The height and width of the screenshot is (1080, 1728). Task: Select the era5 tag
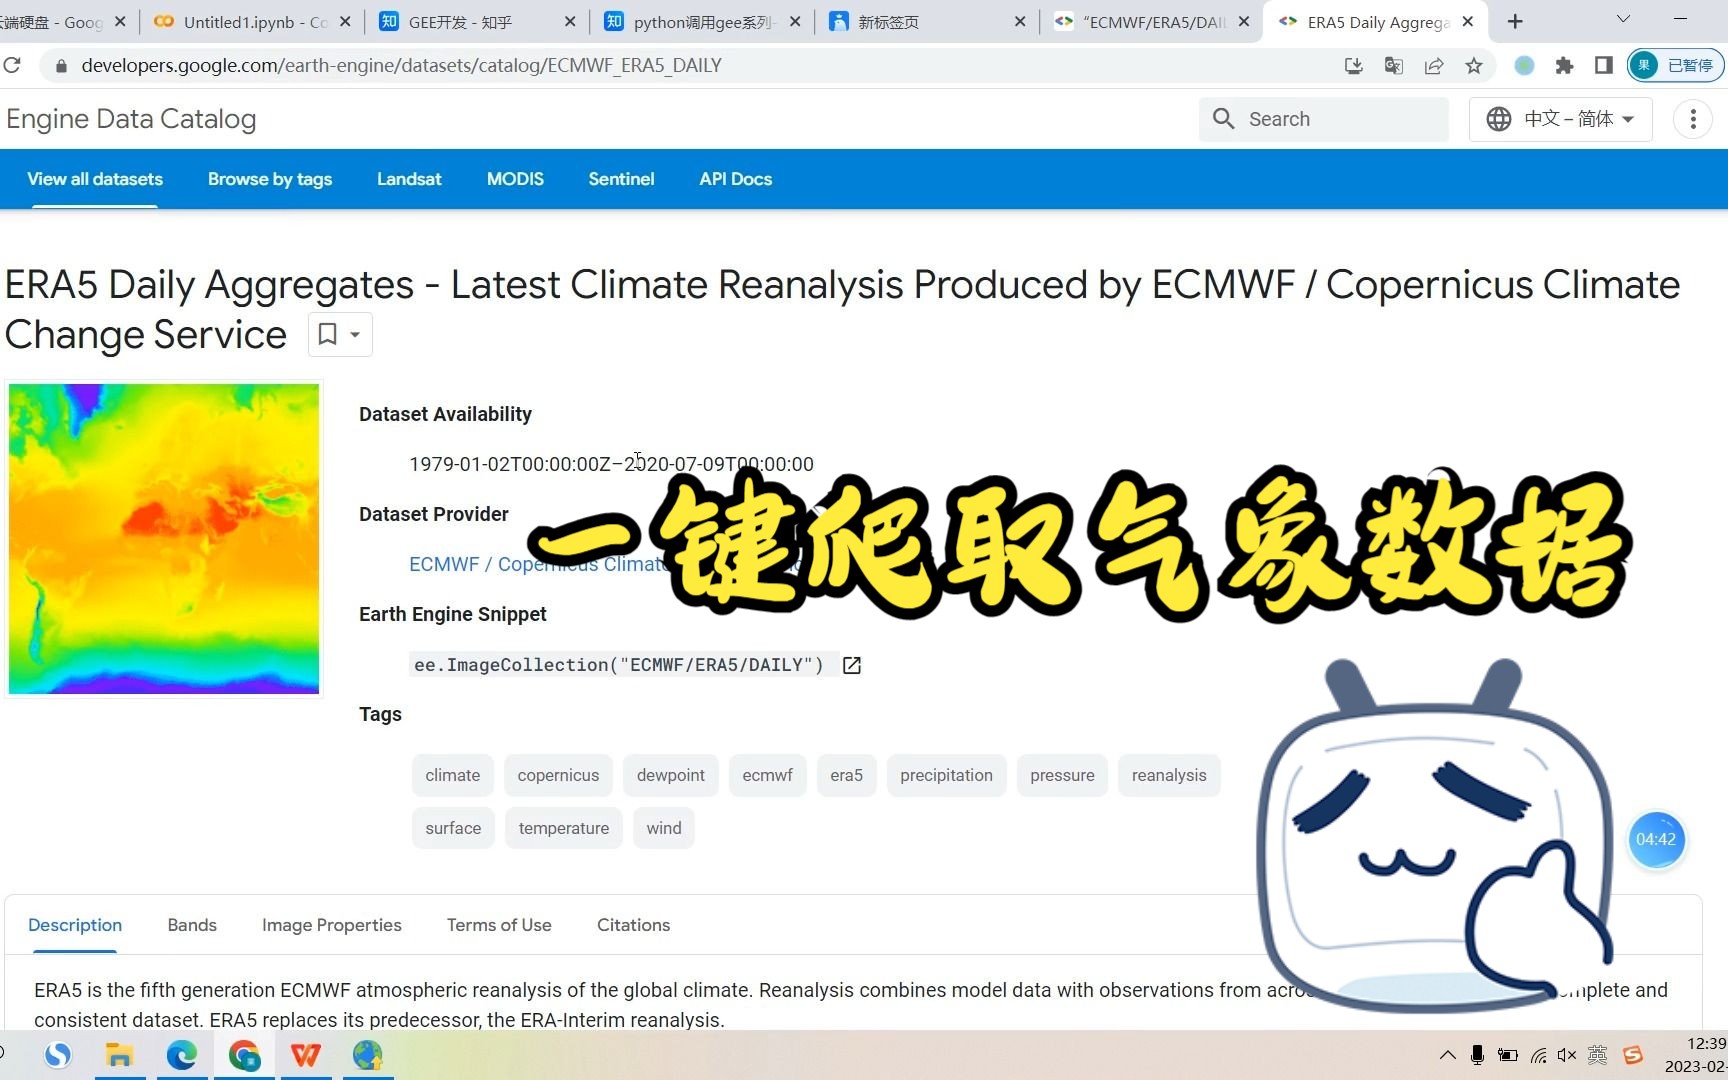click(846, 775)
